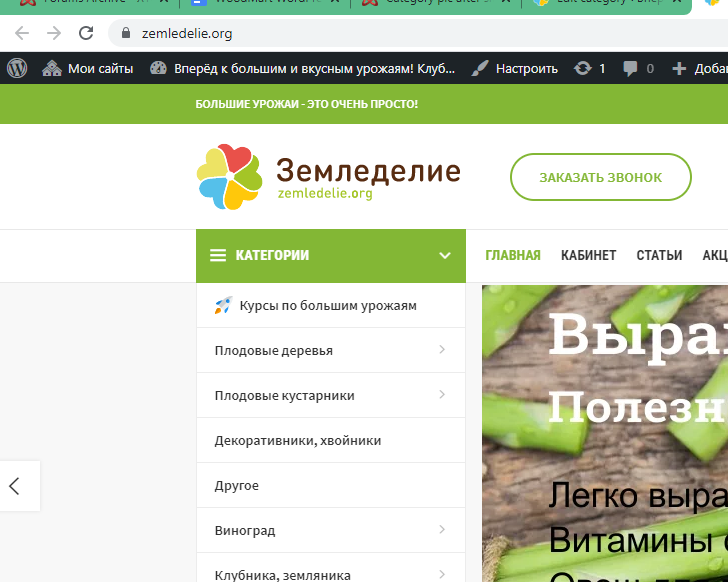Collapse the КАТЕГОРИИ dropdown chevron
728x582 pixels.
click(445, 255)
